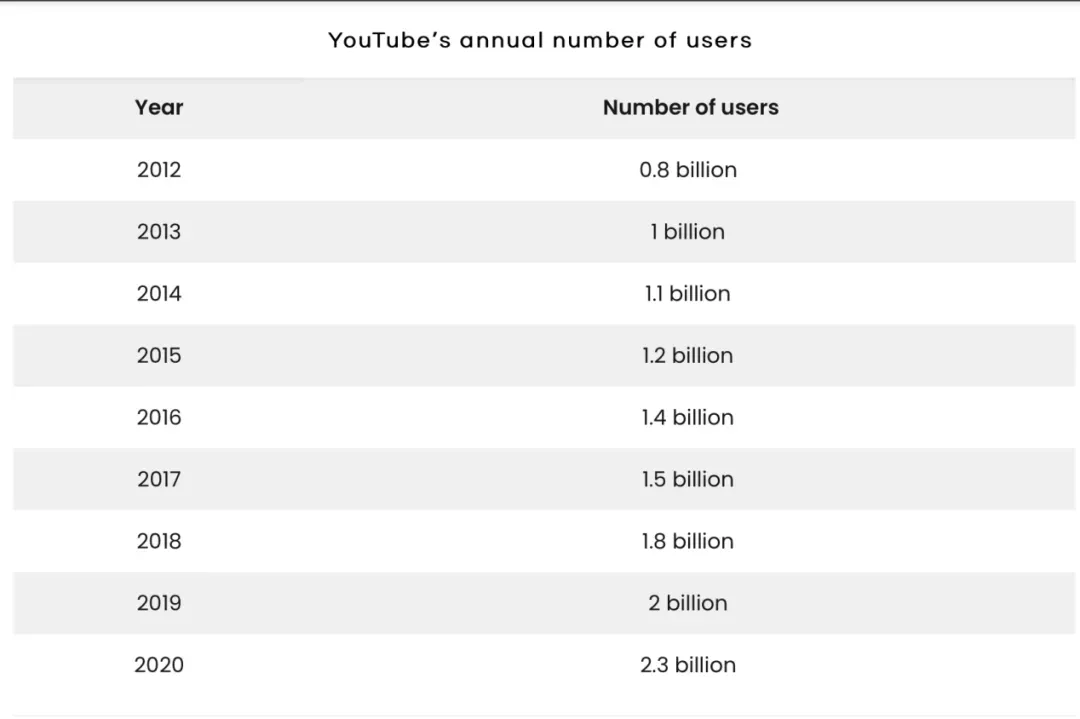Click the 2015 year cell
The image size is (1080, 719).
[x=158, y=355]
